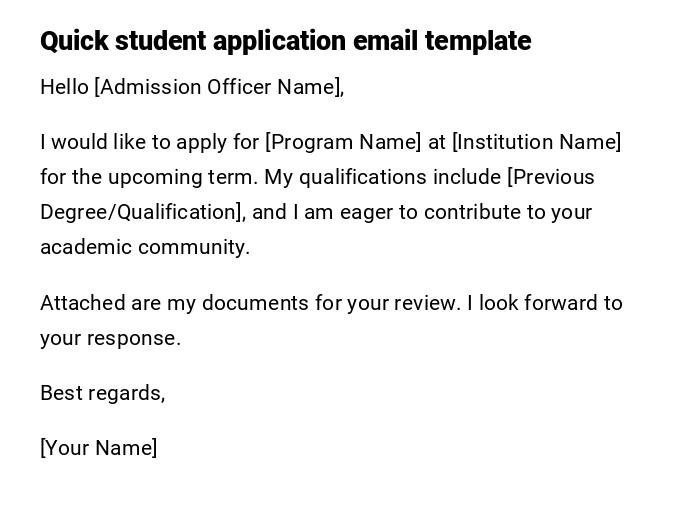Select the [Institution Name] placeholder
The width and height of the screenshot is (700, 510).
537,142
